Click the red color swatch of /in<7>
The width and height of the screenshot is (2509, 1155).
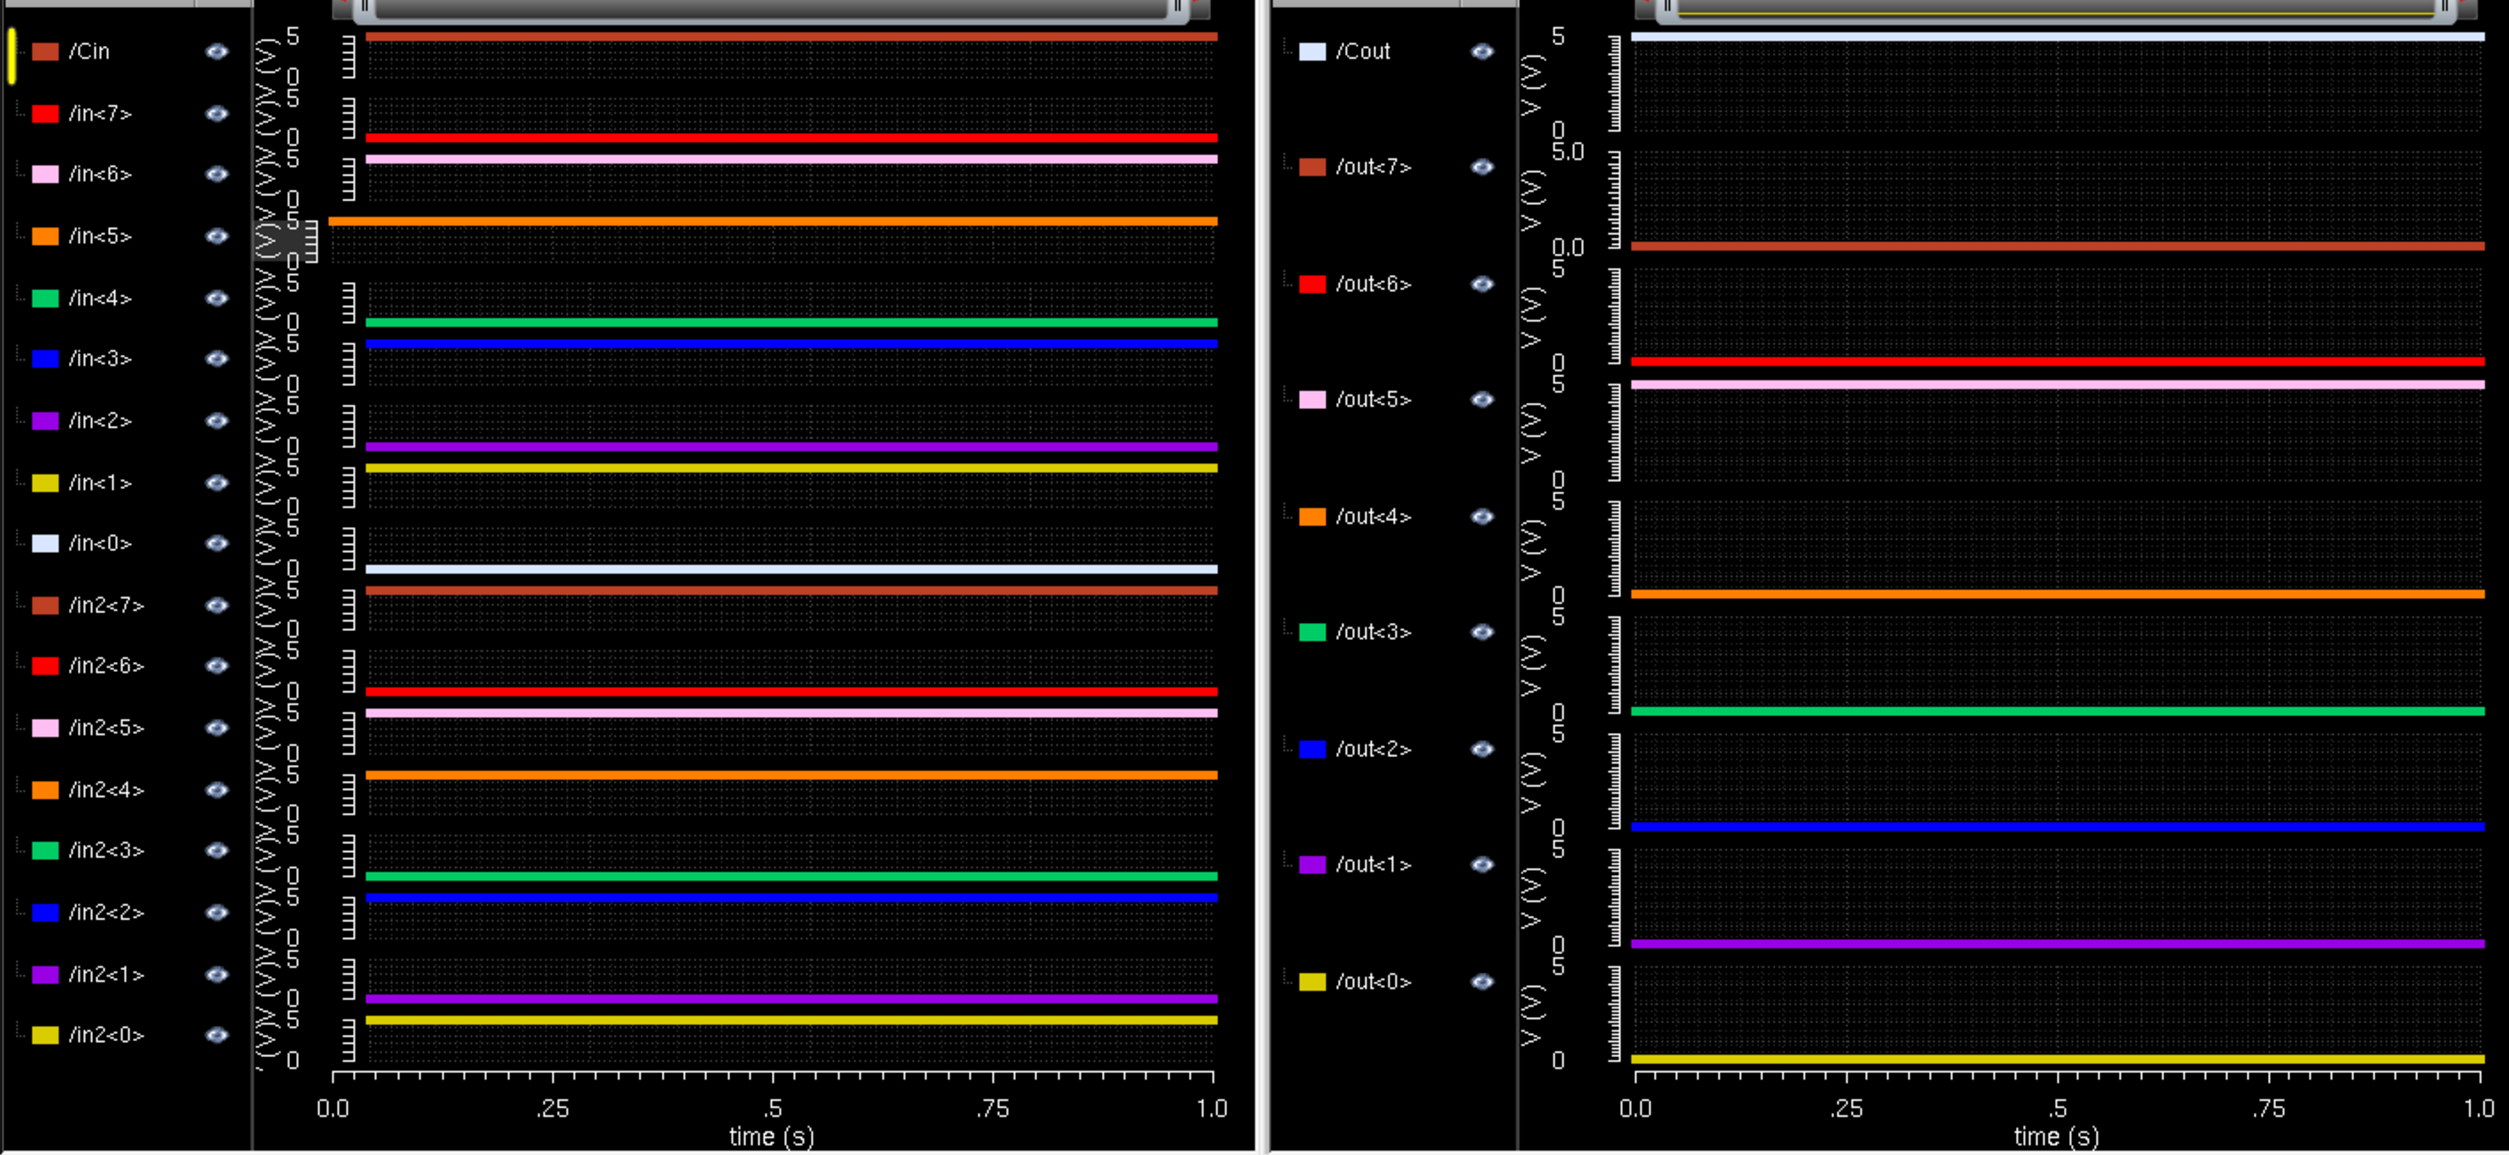pyautogui.click(x=45, y=114)
